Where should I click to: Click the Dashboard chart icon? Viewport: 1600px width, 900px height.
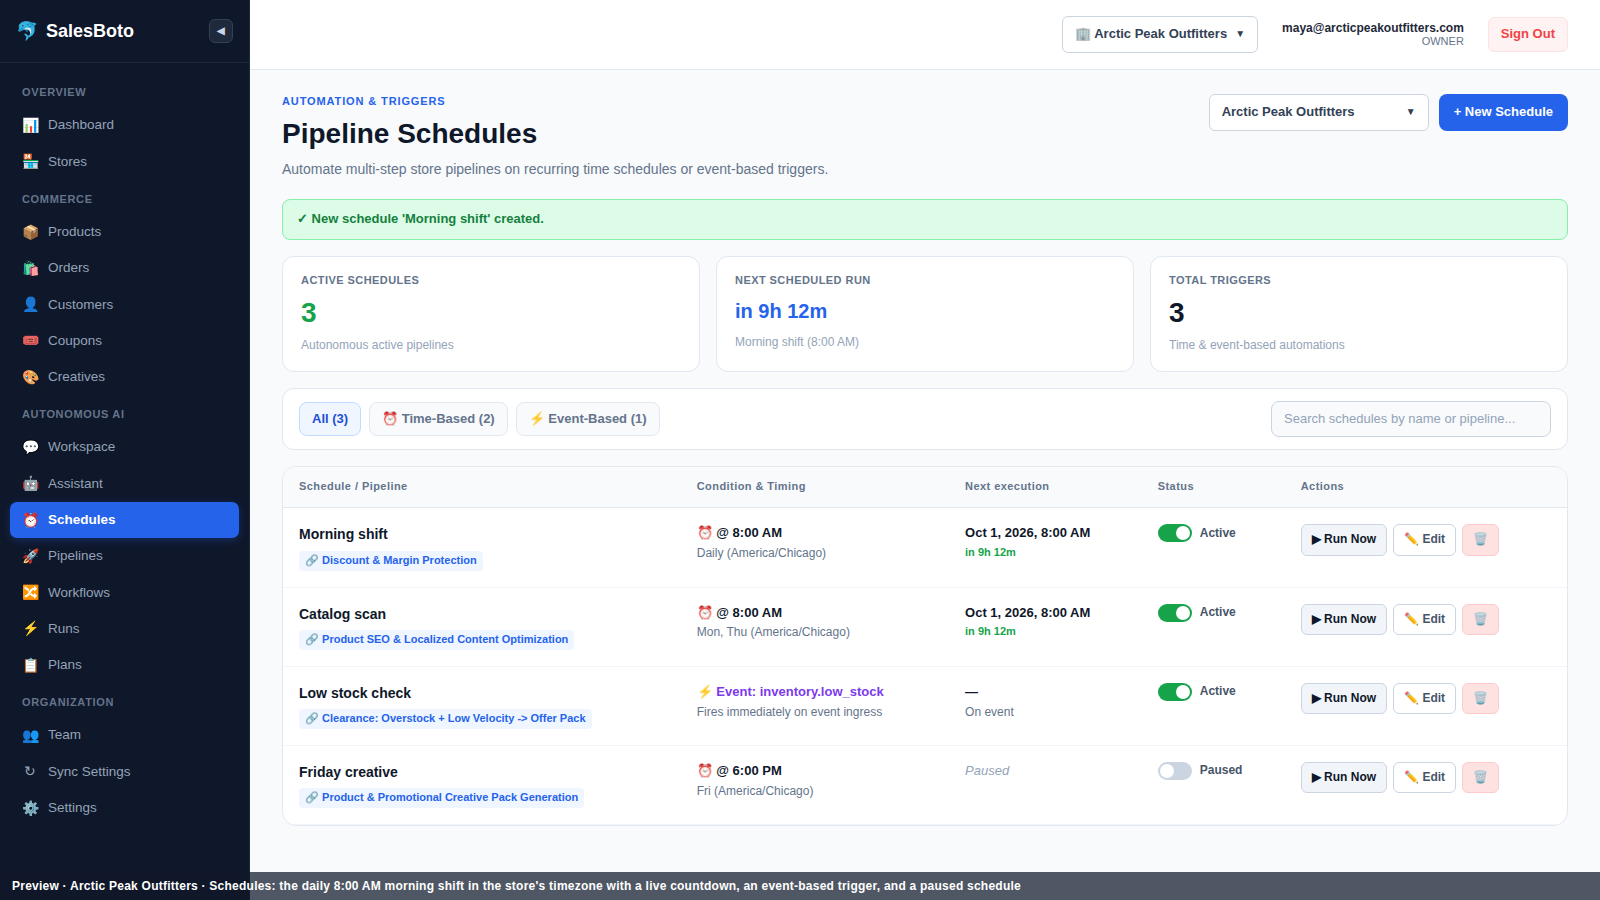(31, 125)
